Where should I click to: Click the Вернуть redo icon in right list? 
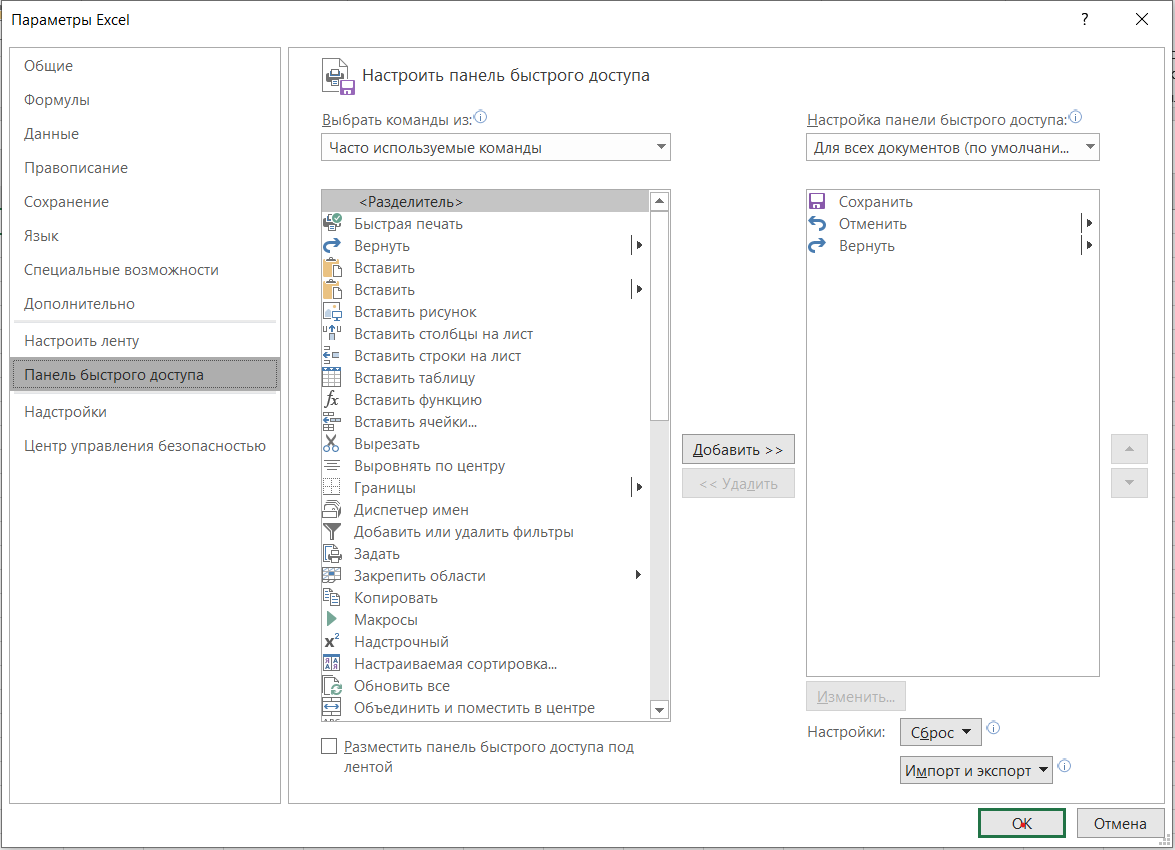(x=818, y=246)
